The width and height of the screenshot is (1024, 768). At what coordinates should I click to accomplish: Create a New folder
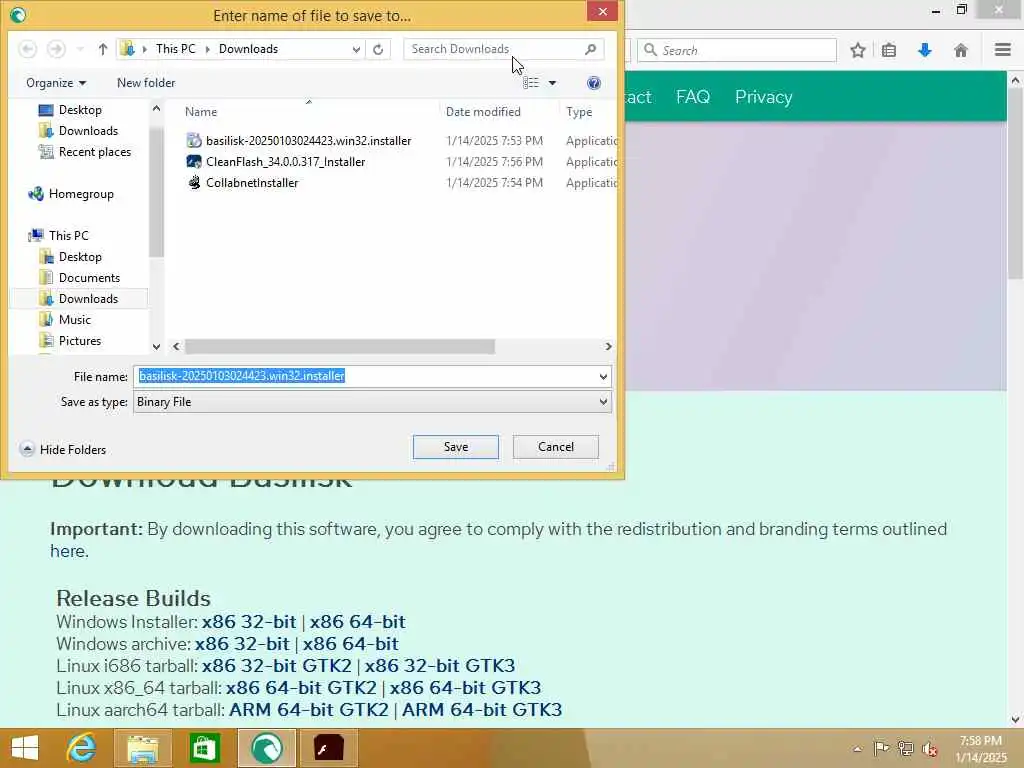146,83
